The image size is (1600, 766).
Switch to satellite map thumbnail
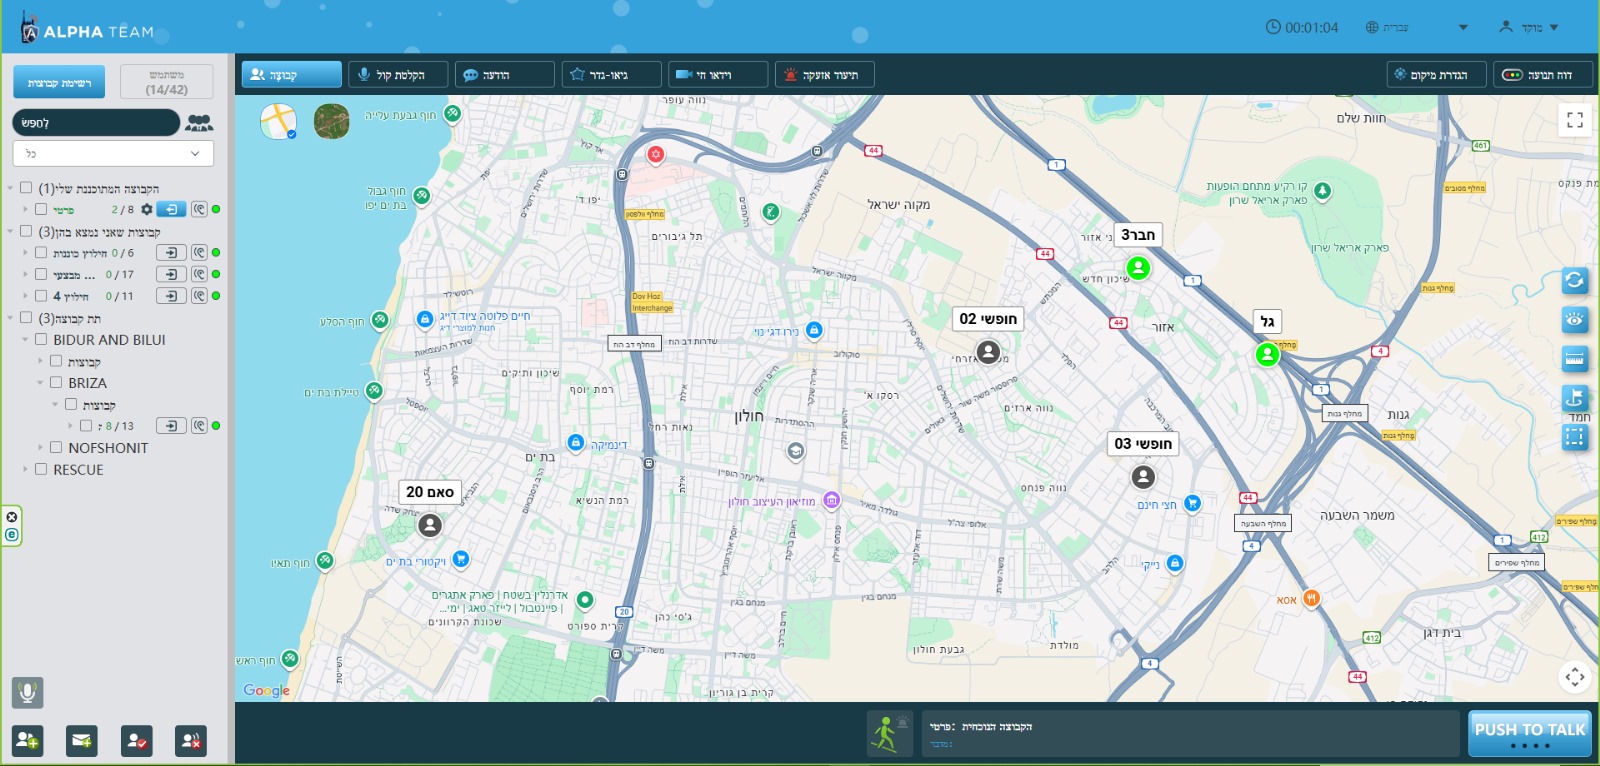click(x=332, y=121)
